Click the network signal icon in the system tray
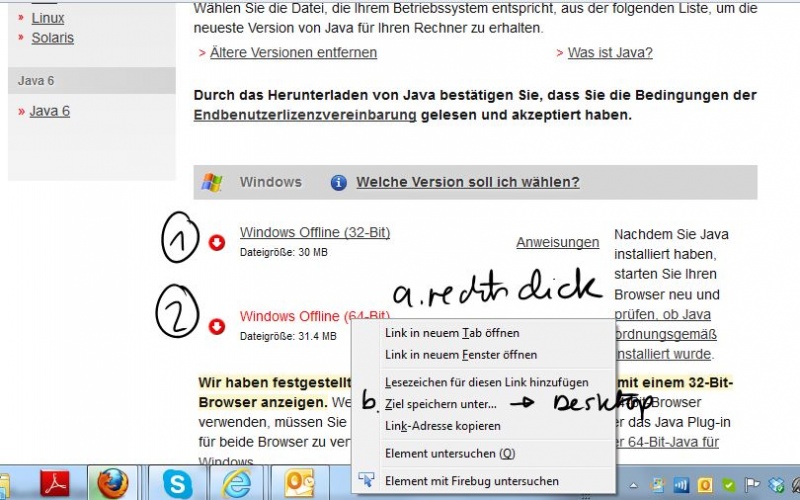Screen dimensions: 800x500 681,484
